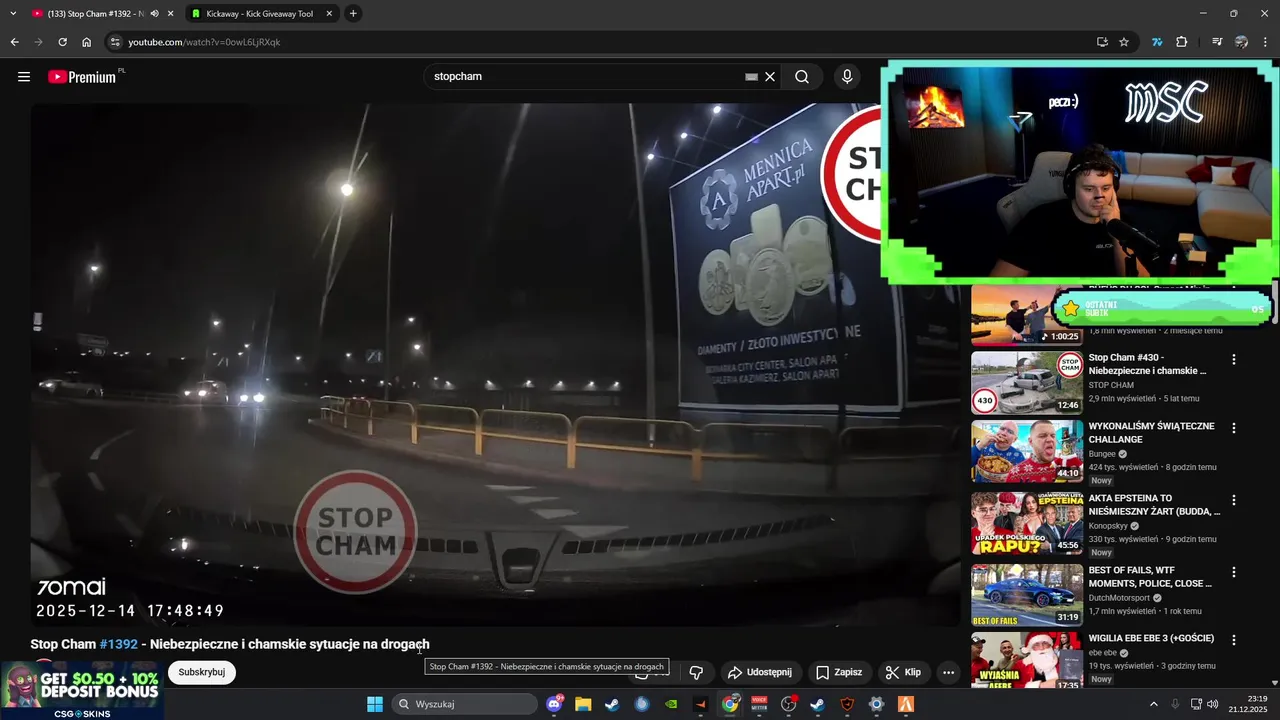Show hidden system tray icons
The height and width of the screenshot is (720, 1280).
coord(1153,704)
